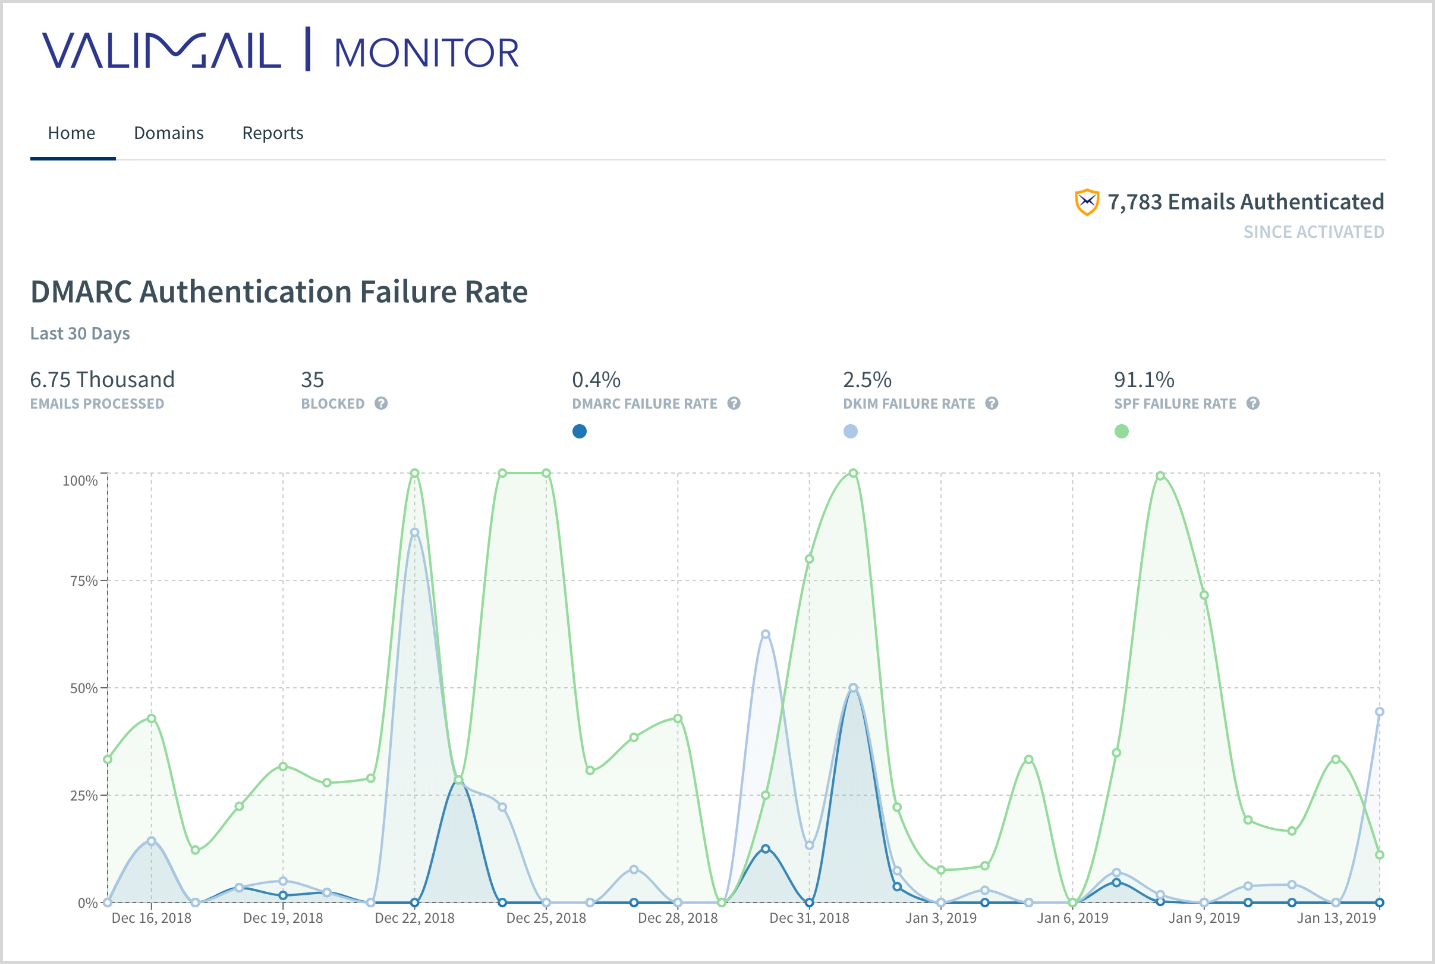Click the green SPF color swatch
Screen dimensions: 1435x964
click(x=1121, y=431)
